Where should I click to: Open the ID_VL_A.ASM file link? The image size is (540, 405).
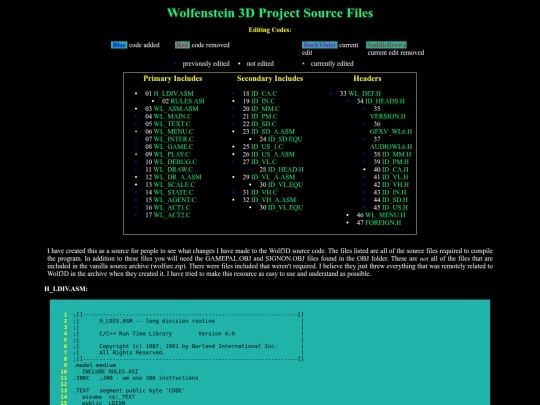[273, 177]
